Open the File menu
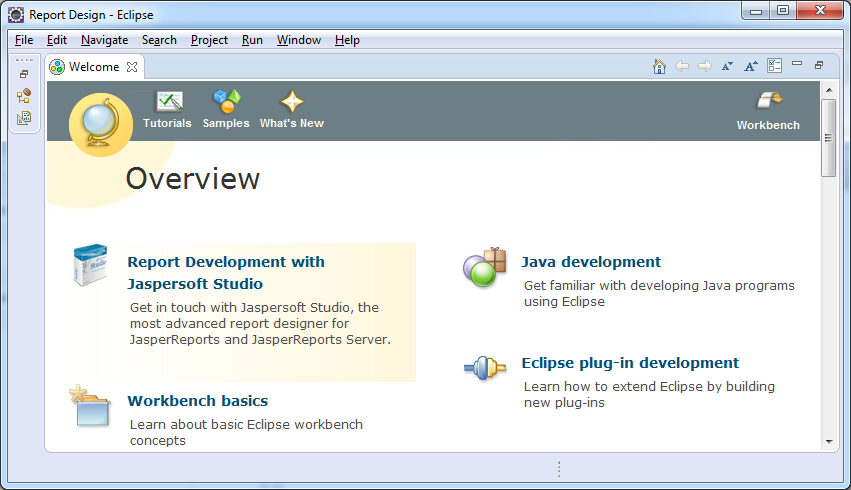 click(24, 40)
